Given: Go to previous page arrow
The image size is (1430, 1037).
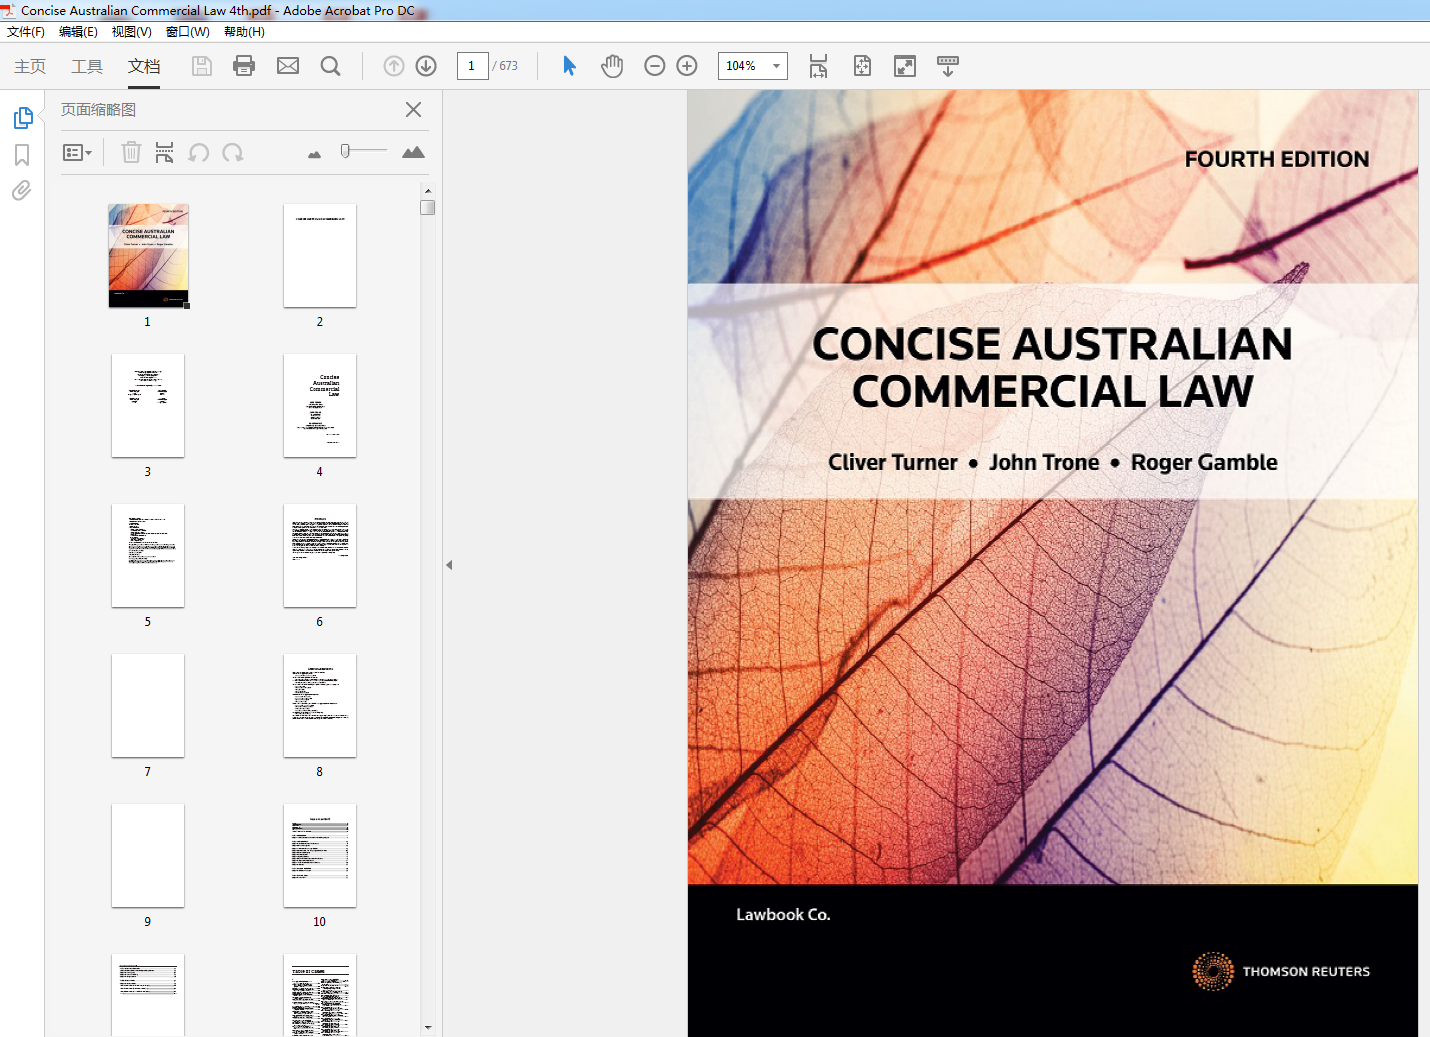Looking at the screenshot, I should (394, 66).
